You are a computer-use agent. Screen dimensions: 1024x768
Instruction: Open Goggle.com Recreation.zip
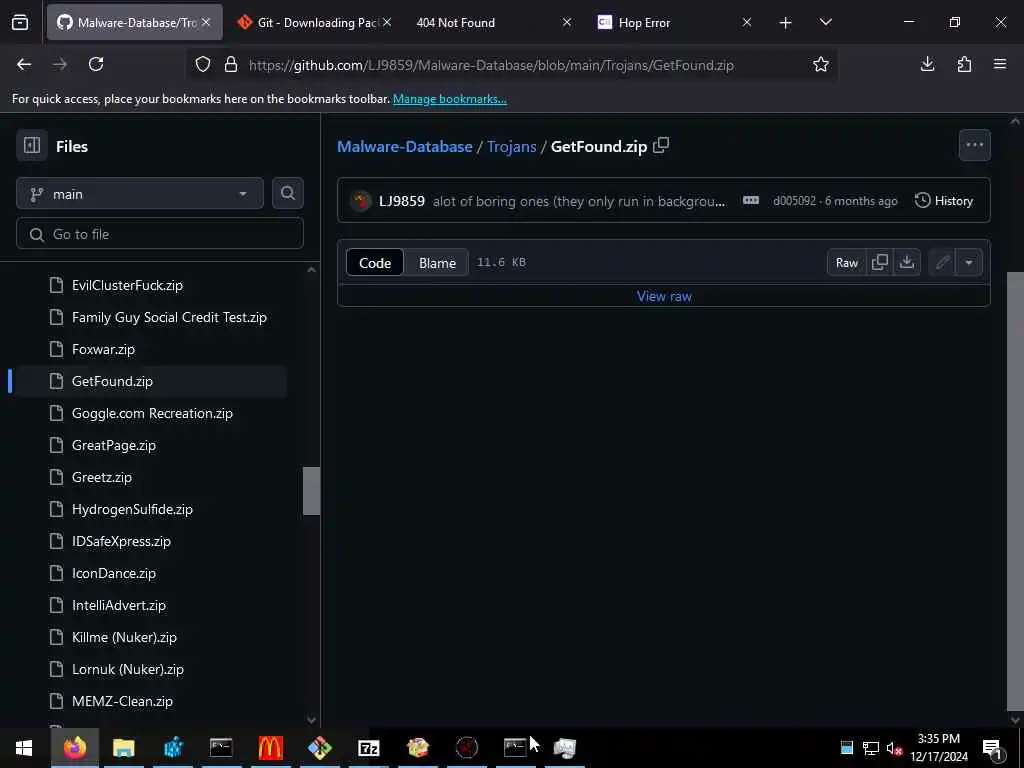point(150,413)
